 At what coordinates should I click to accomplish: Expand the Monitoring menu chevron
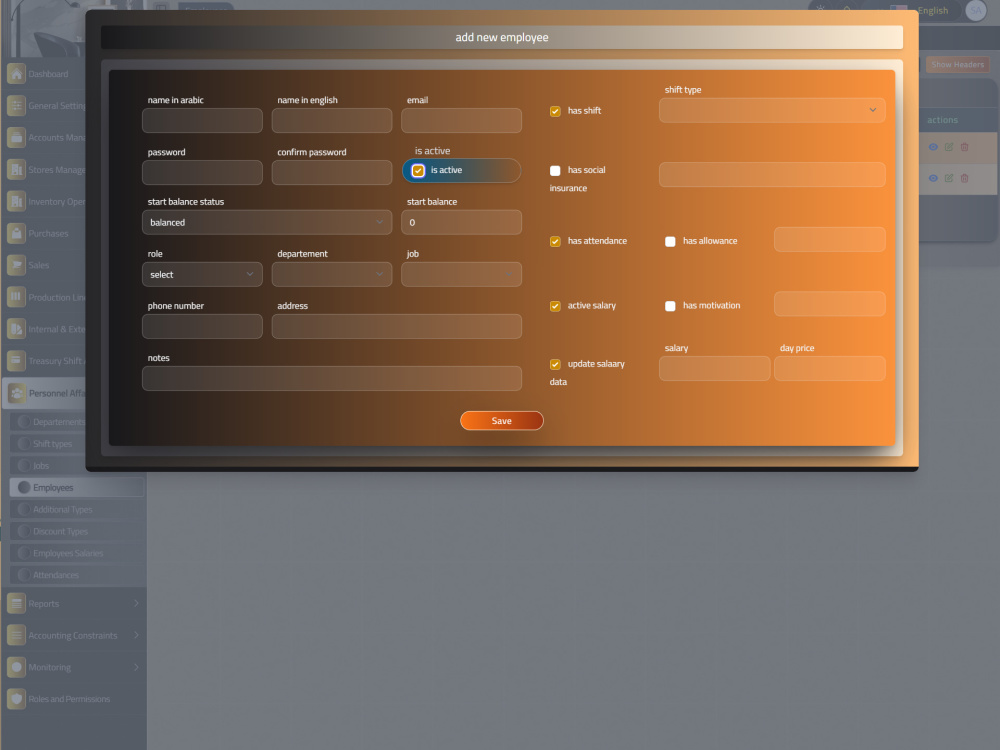pos(136,667)
